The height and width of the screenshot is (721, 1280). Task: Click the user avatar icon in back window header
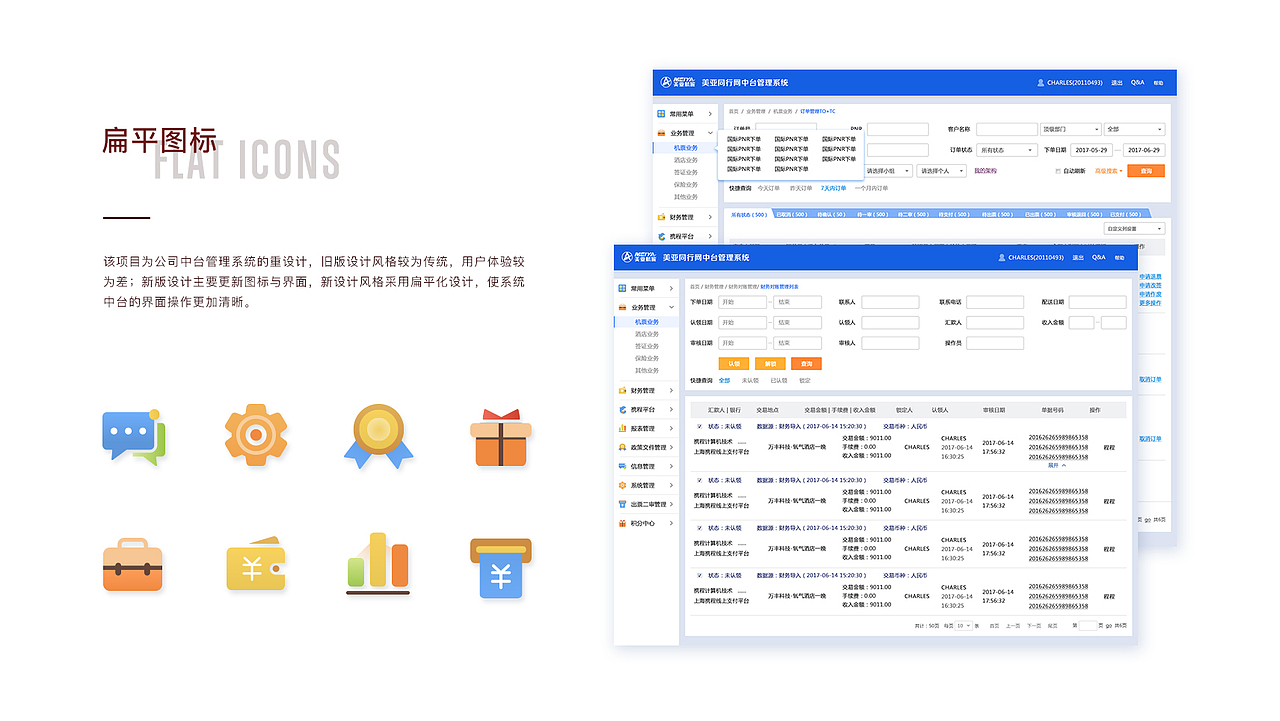pos(1041,83)
